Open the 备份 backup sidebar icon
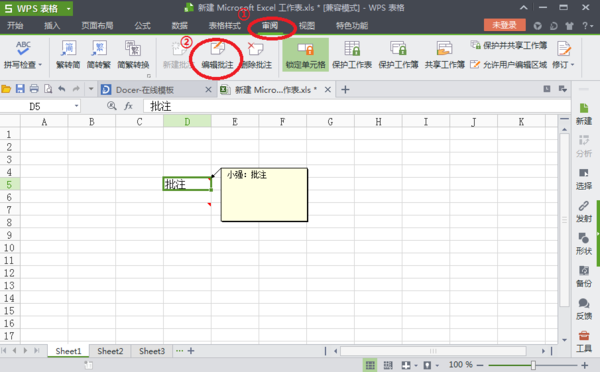Viewport: 600px width, 372px height. (584, 276)
